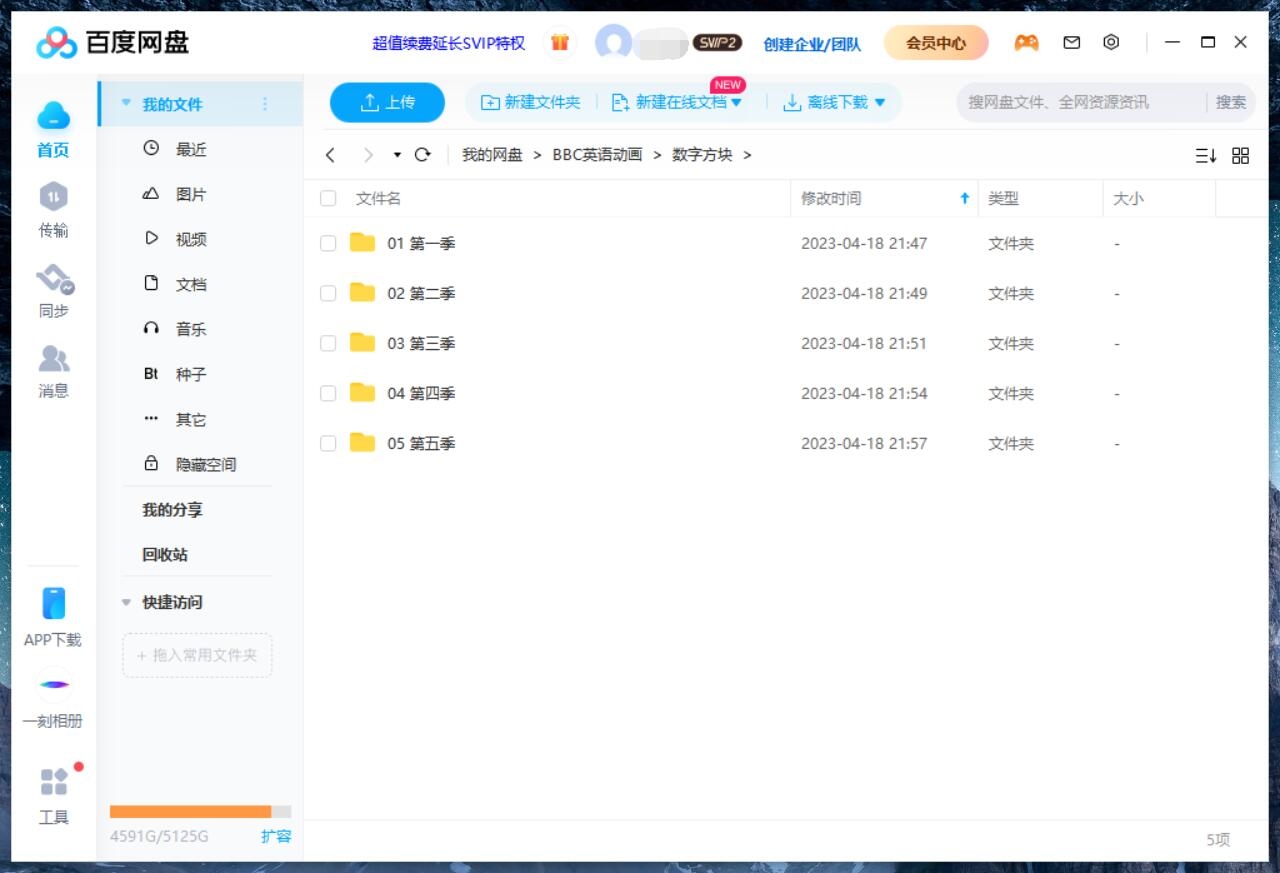
Task: Tick the checkbox for 05 第五季
Action: 328,443
